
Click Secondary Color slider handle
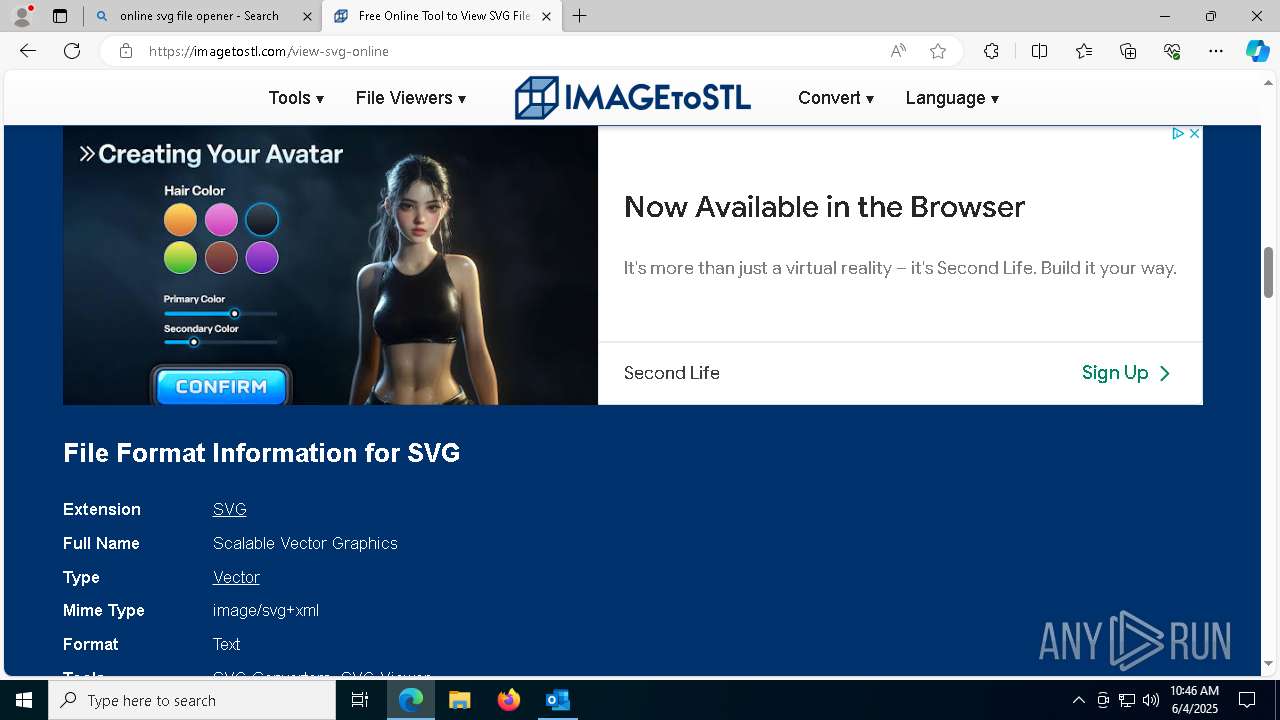(194, 342)
